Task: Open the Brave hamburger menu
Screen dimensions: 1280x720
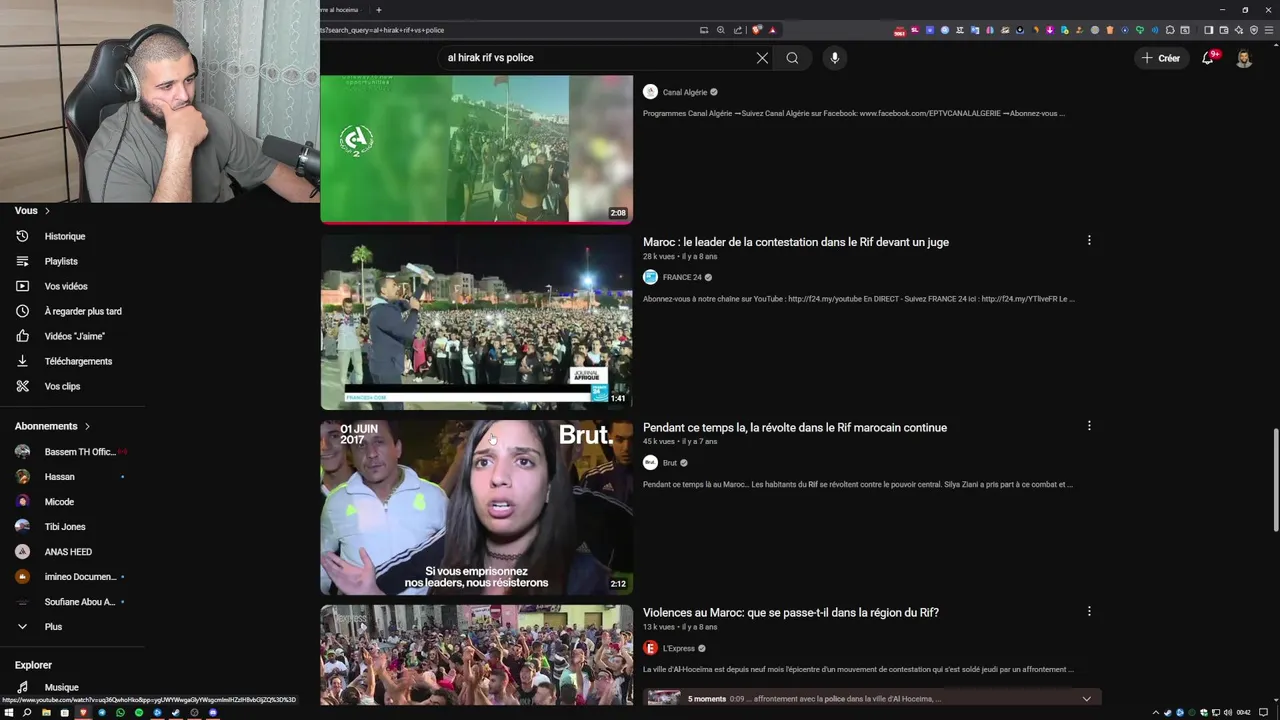Action: tap(1269, 30)
